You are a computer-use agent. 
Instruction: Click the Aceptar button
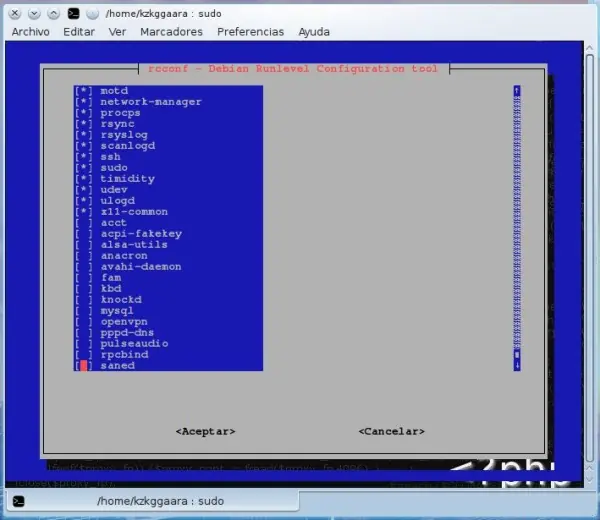tap(205, 431)
